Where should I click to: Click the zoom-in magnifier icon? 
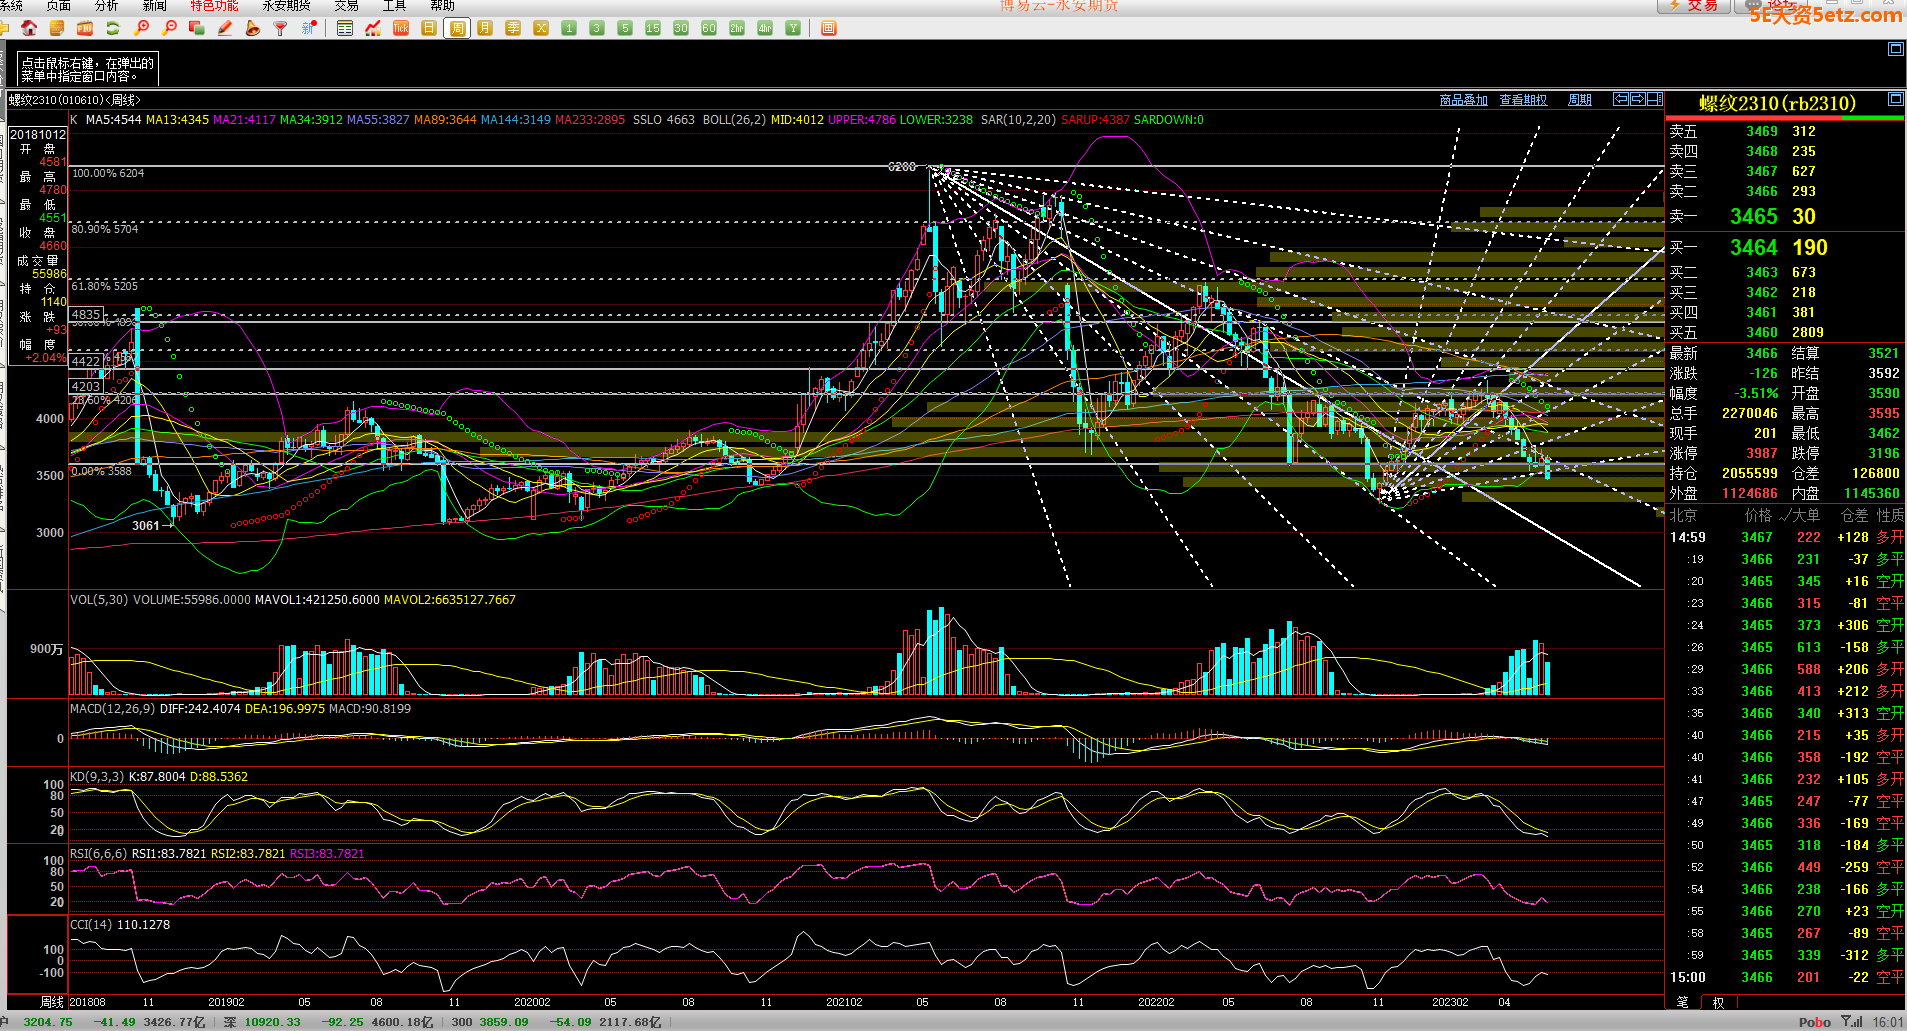click(x=142, y=28)
